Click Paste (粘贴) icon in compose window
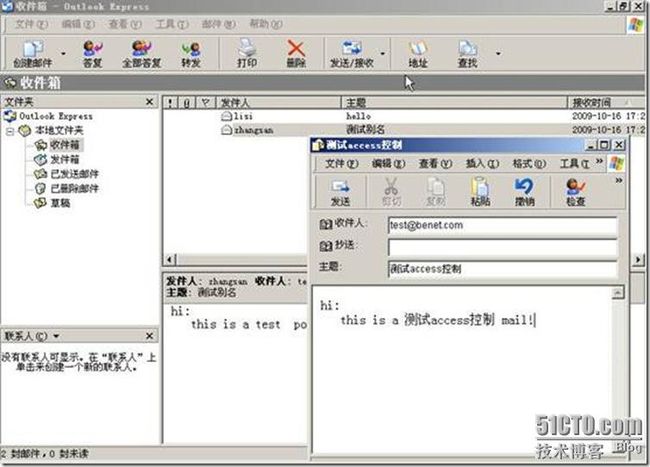 [480, 192]
